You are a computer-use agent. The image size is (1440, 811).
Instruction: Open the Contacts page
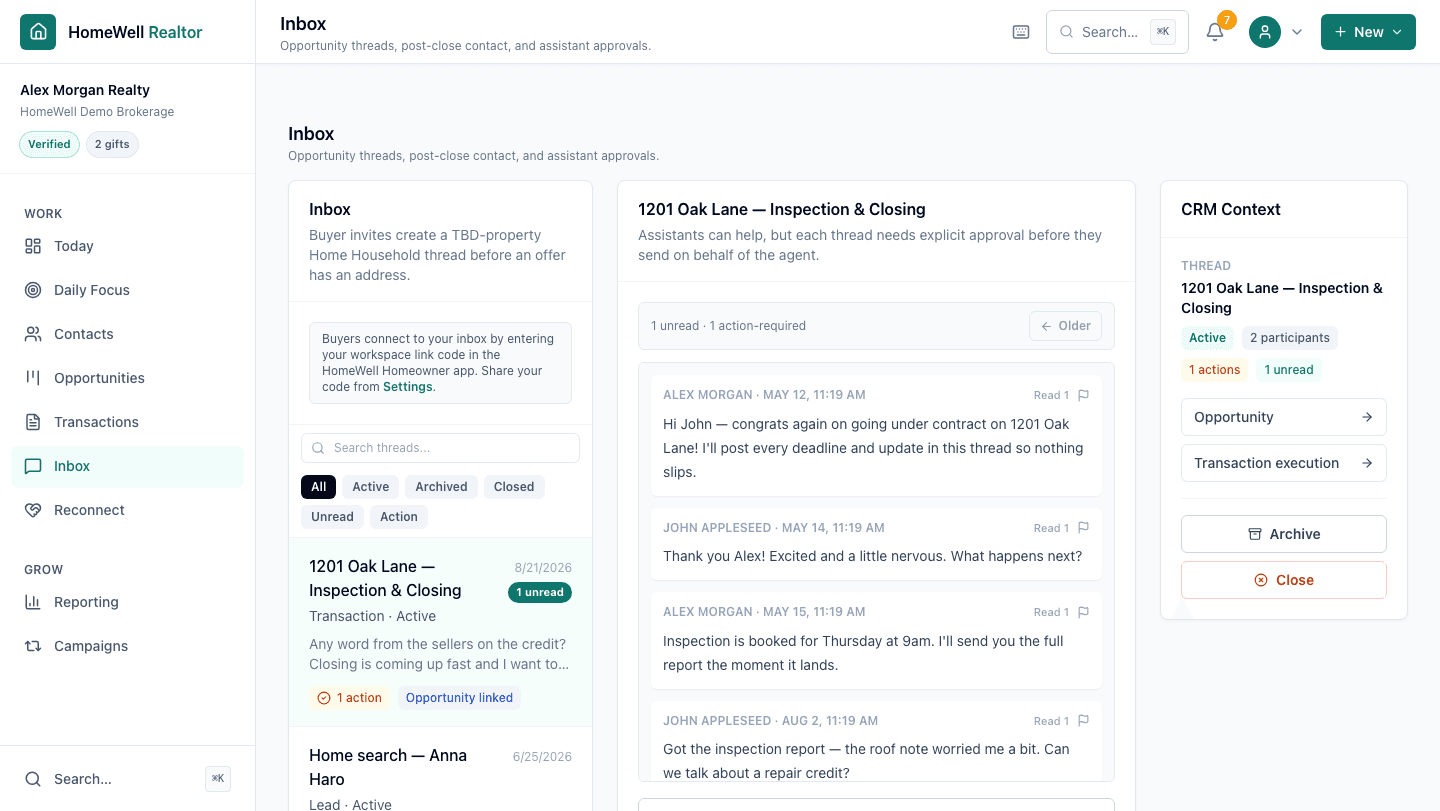pos(127,334)
